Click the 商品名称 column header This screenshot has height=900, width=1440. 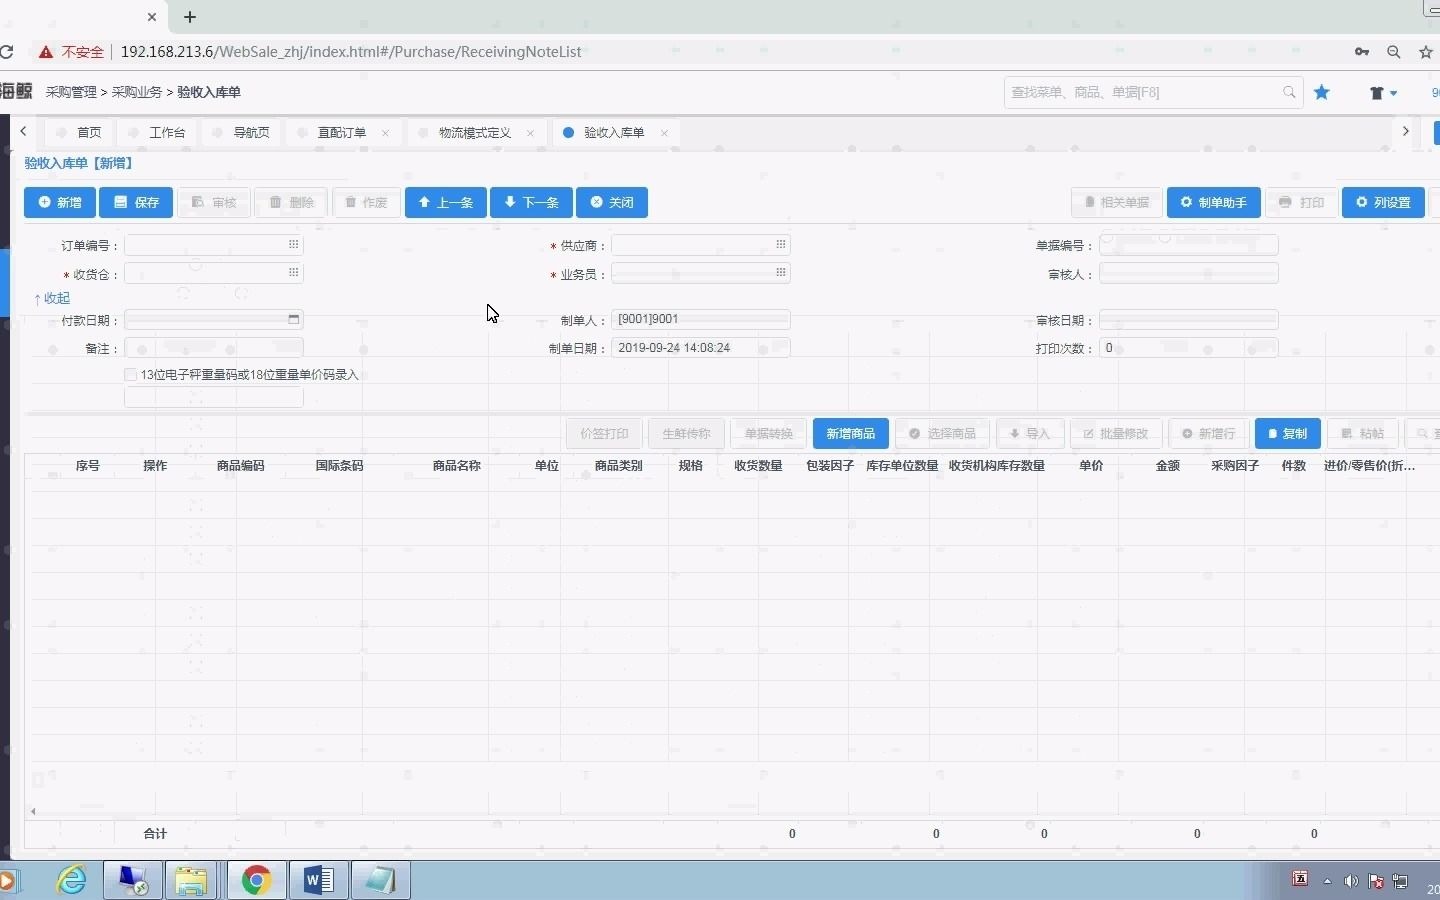(457, 465)
